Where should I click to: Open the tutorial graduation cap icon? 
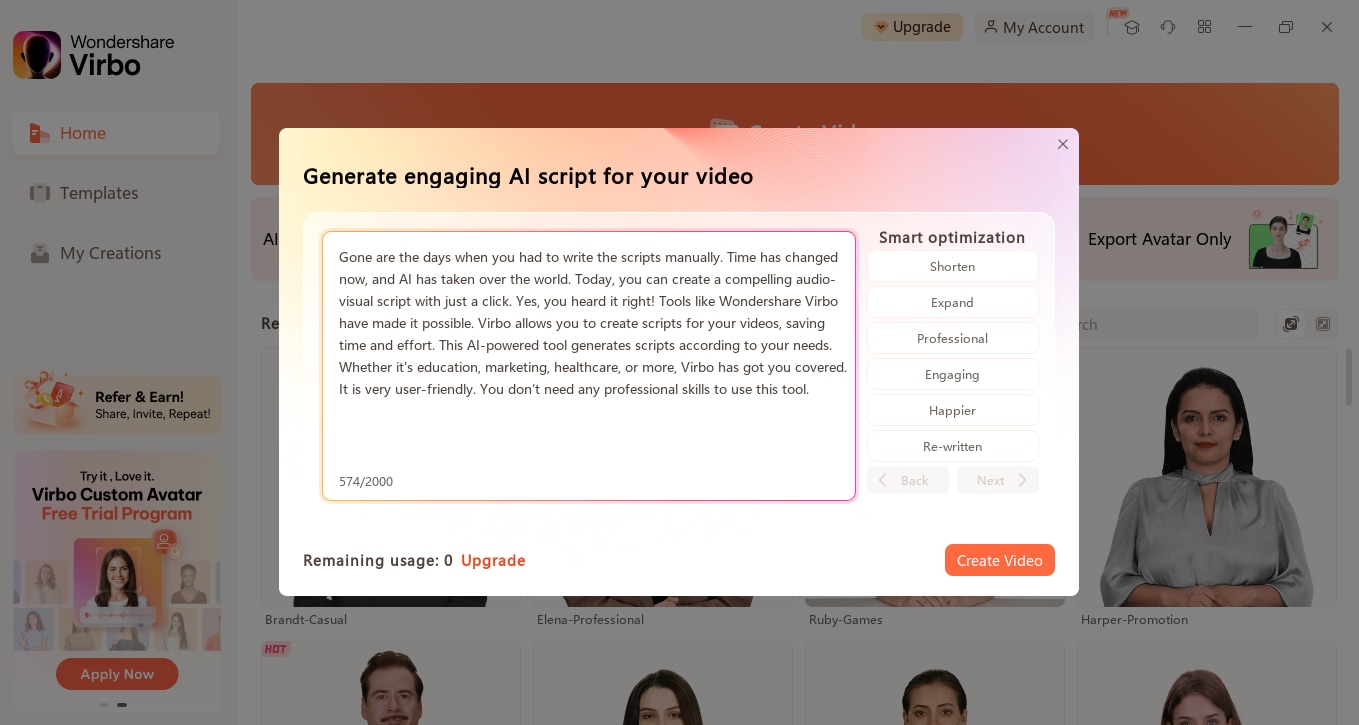point(1132,27)
